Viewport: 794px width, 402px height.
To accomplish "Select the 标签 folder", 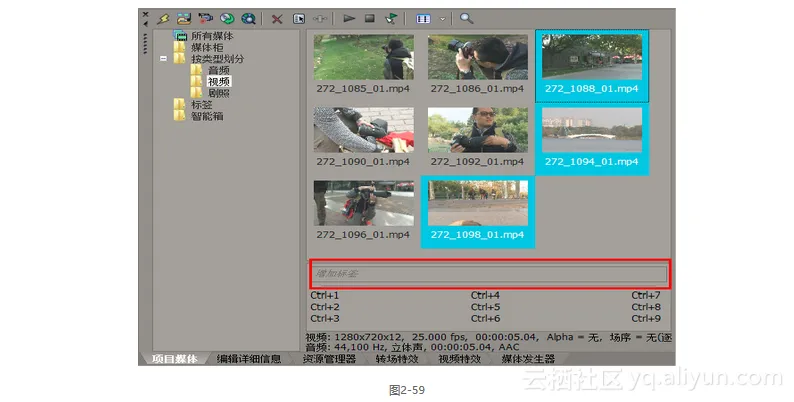I will point(202,105).
